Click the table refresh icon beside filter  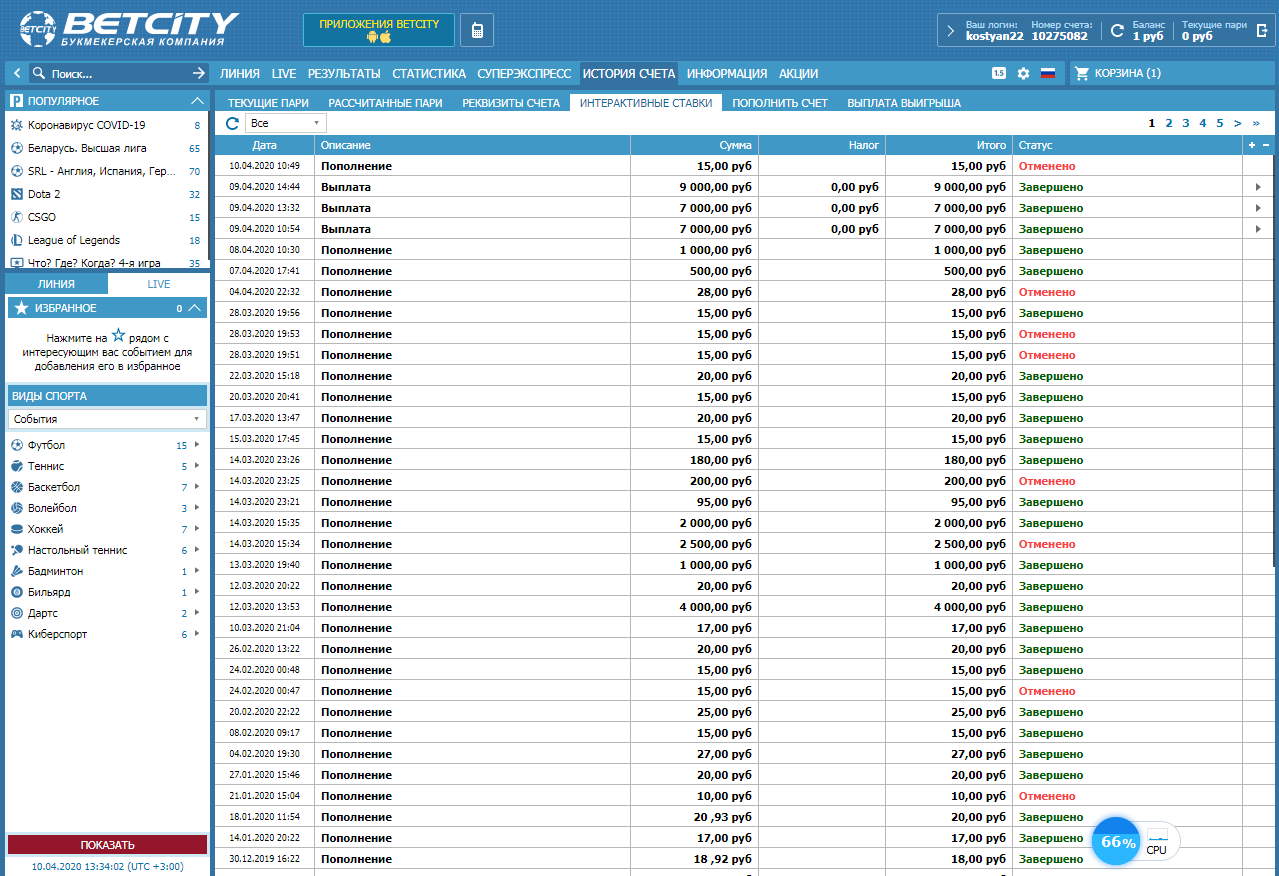click(232, 123)
